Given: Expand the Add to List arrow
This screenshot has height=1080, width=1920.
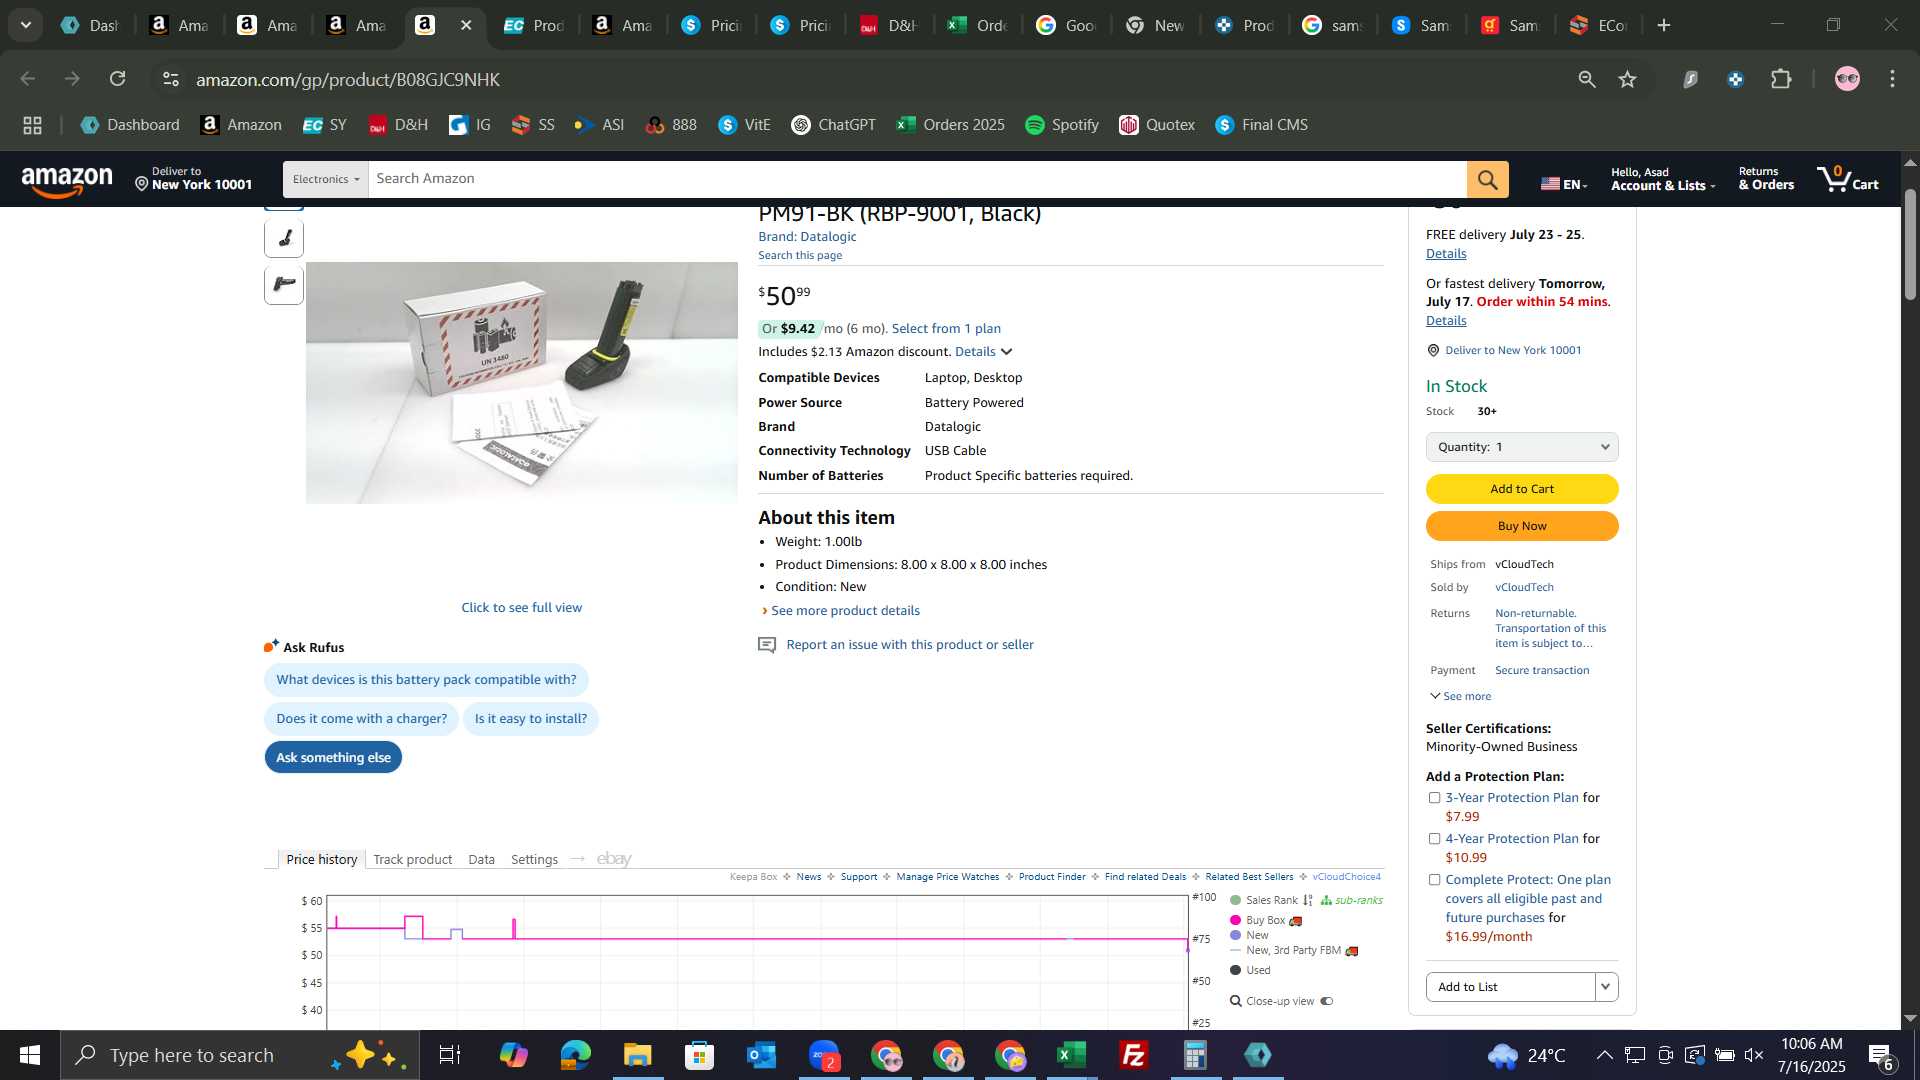Looking at the screenshot, I should click(x=1606, y=987).
